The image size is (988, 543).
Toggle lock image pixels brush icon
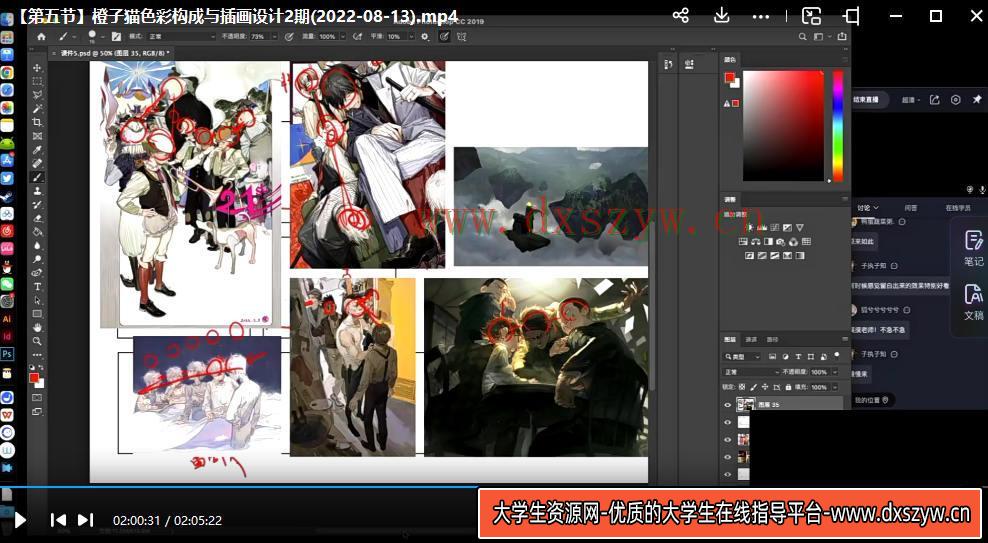point(754,387)
